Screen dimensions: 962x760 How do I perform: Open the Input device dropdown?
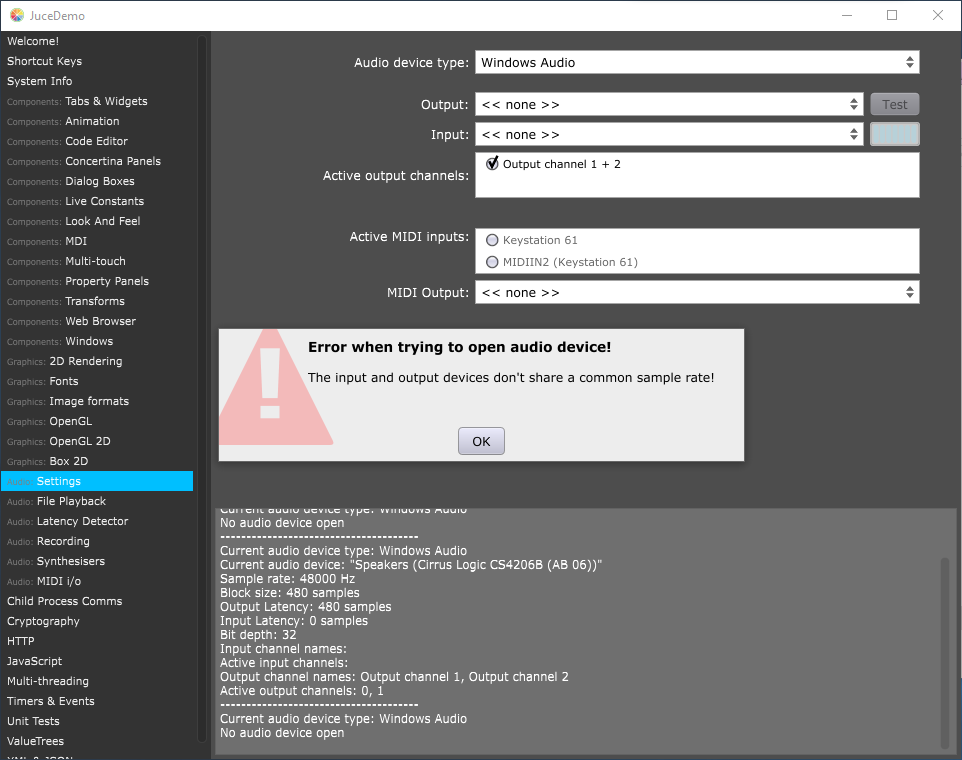point(668,134)
